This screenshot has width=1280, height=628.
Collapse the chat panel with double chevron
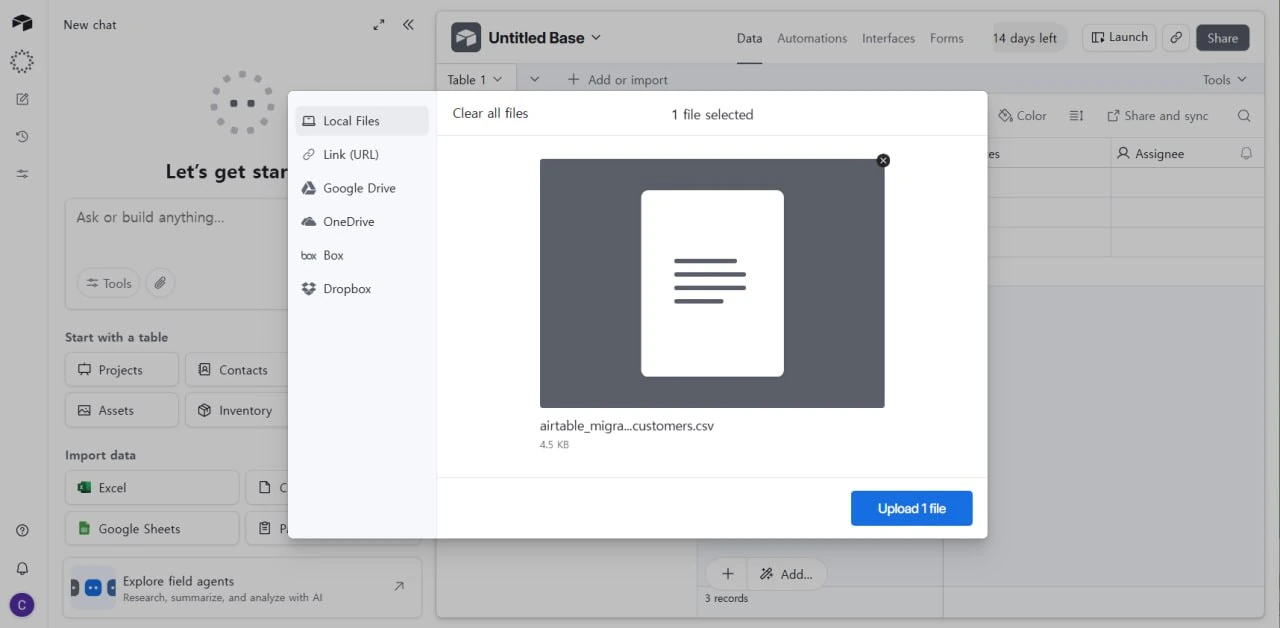click(x=408, y=25)
